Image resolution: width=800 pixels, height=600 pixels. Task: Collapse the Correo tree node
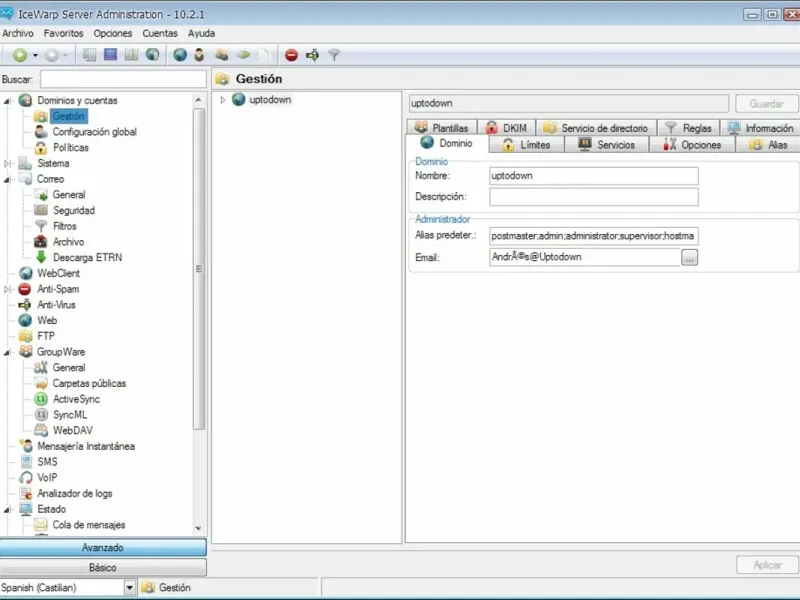pos(7,180)
